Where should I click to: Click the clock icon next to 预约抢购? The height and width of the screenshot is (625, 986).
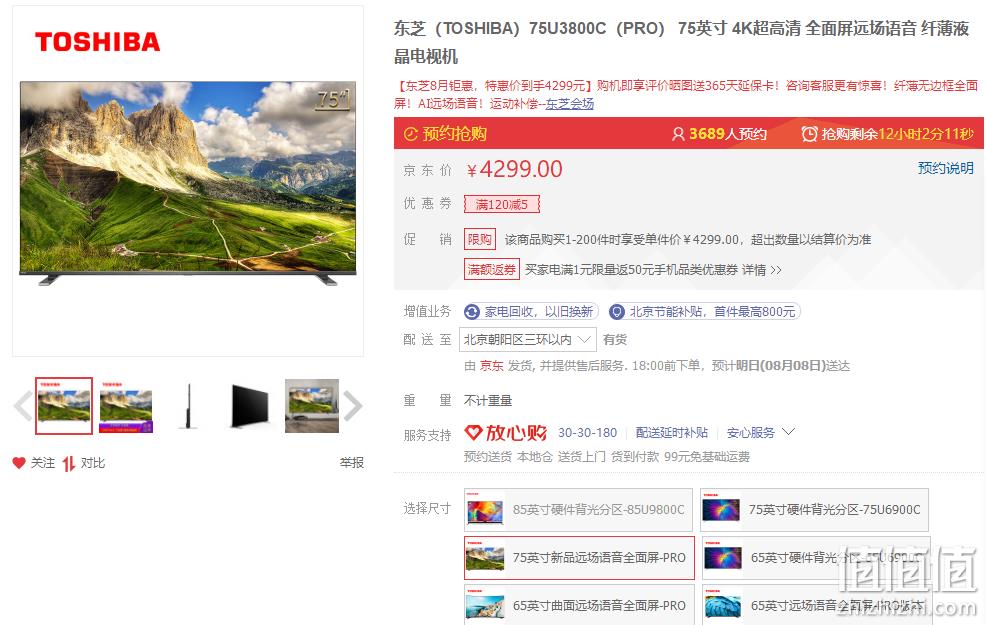click(x=411, y=134)
